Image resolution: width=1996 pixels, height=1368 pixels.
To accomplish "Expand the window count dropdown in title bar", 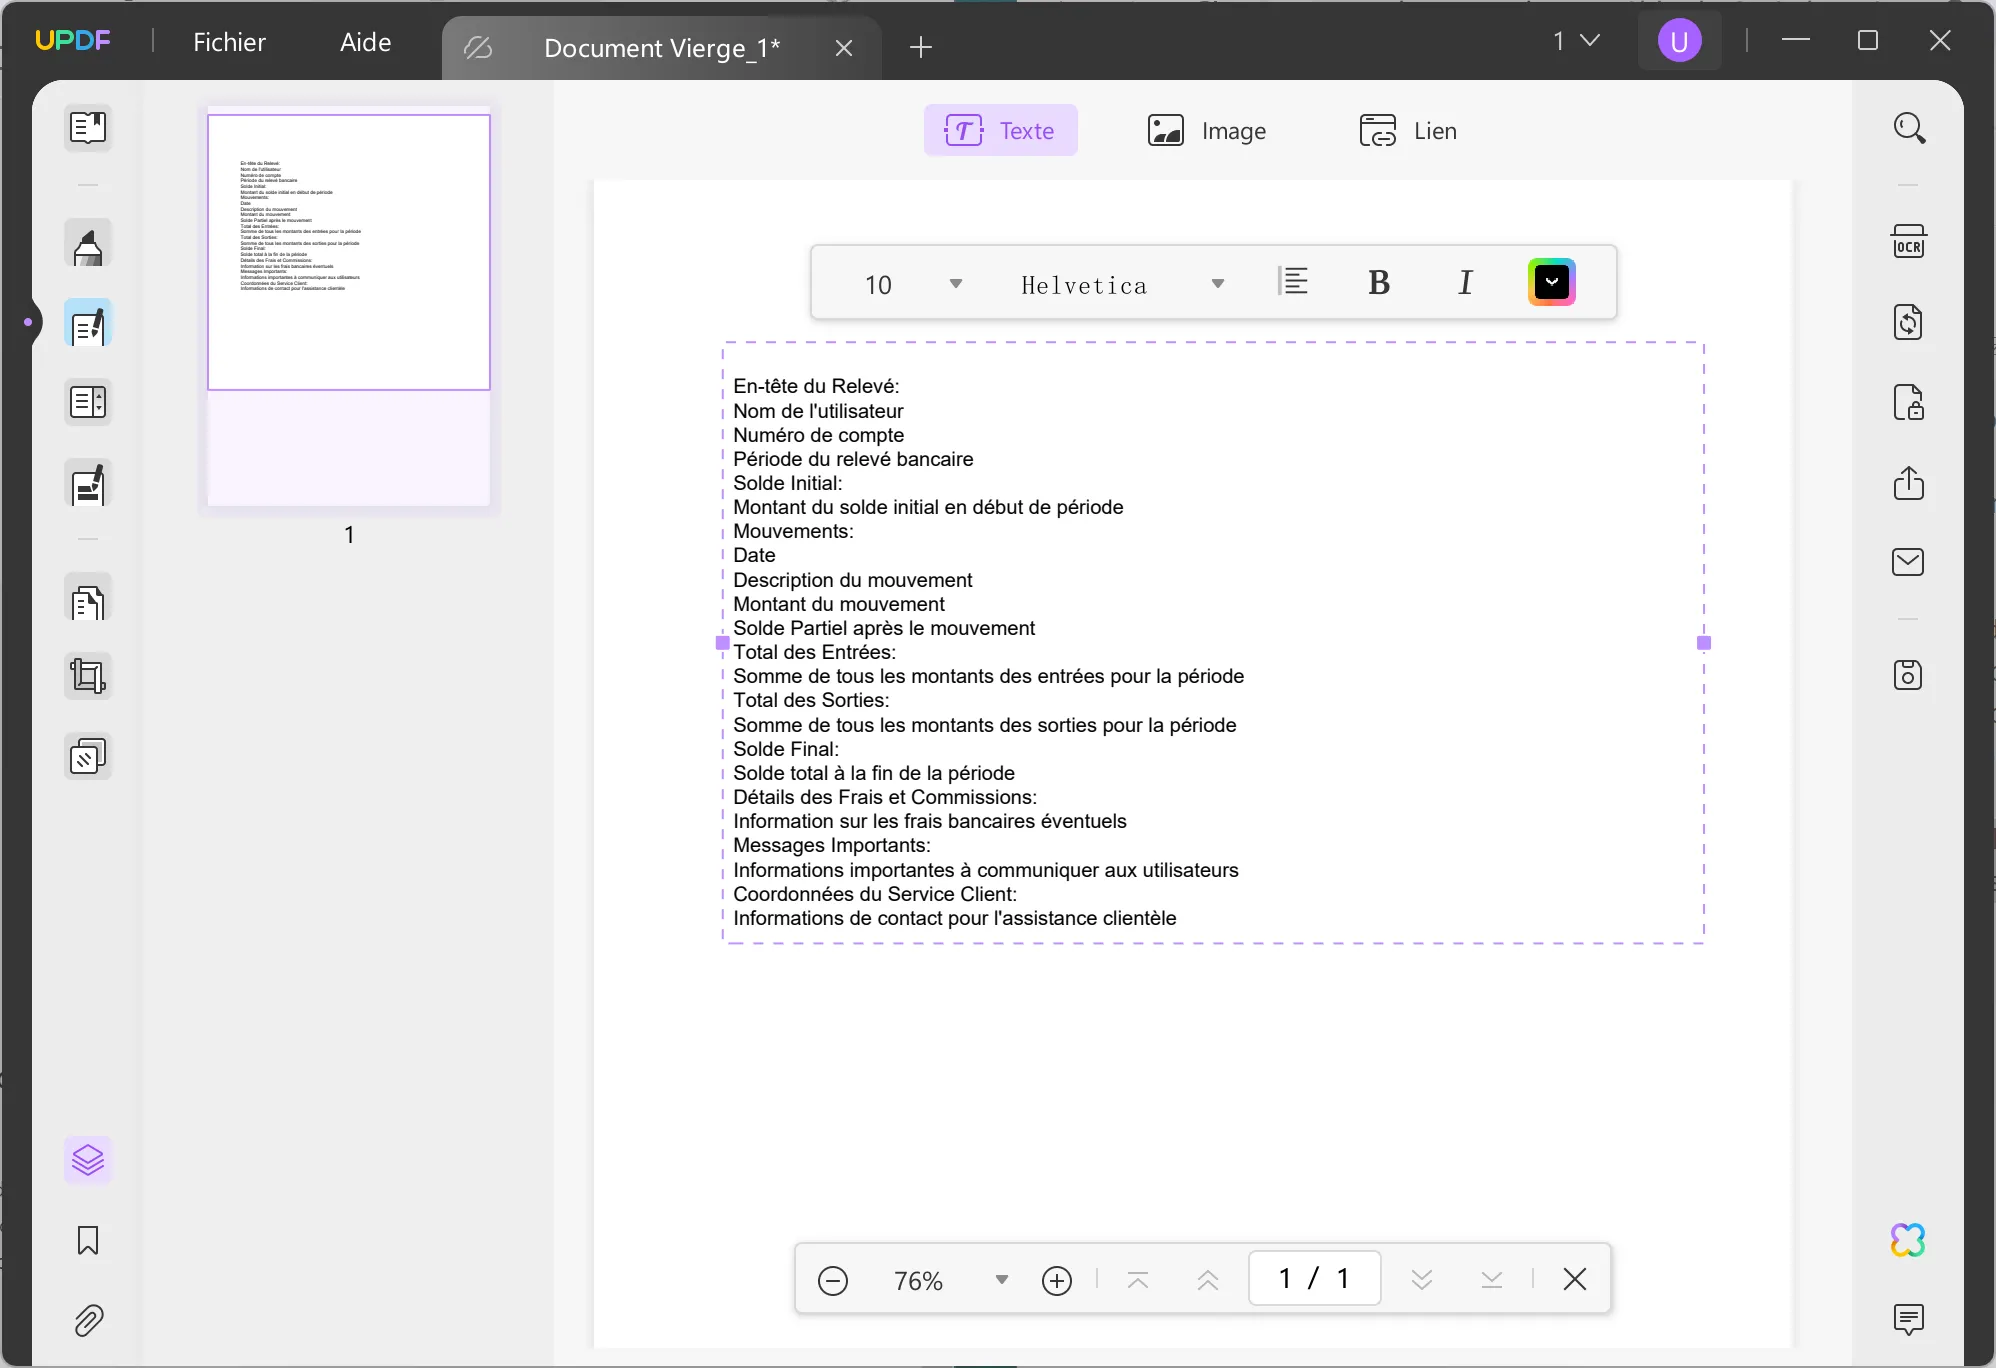I will pyautogui.click(x=1576, y=41).
